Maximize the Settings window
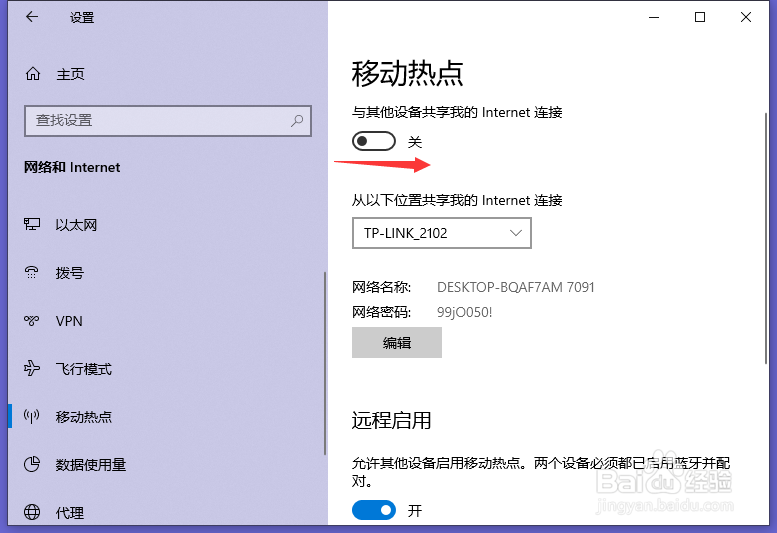The height and width of the screenshot is (533, 777). click(700, 17)
